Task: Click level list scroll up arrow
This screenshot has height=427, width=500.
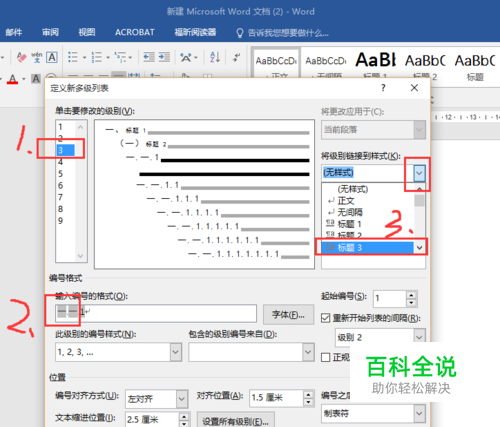Action: [81, 127]
